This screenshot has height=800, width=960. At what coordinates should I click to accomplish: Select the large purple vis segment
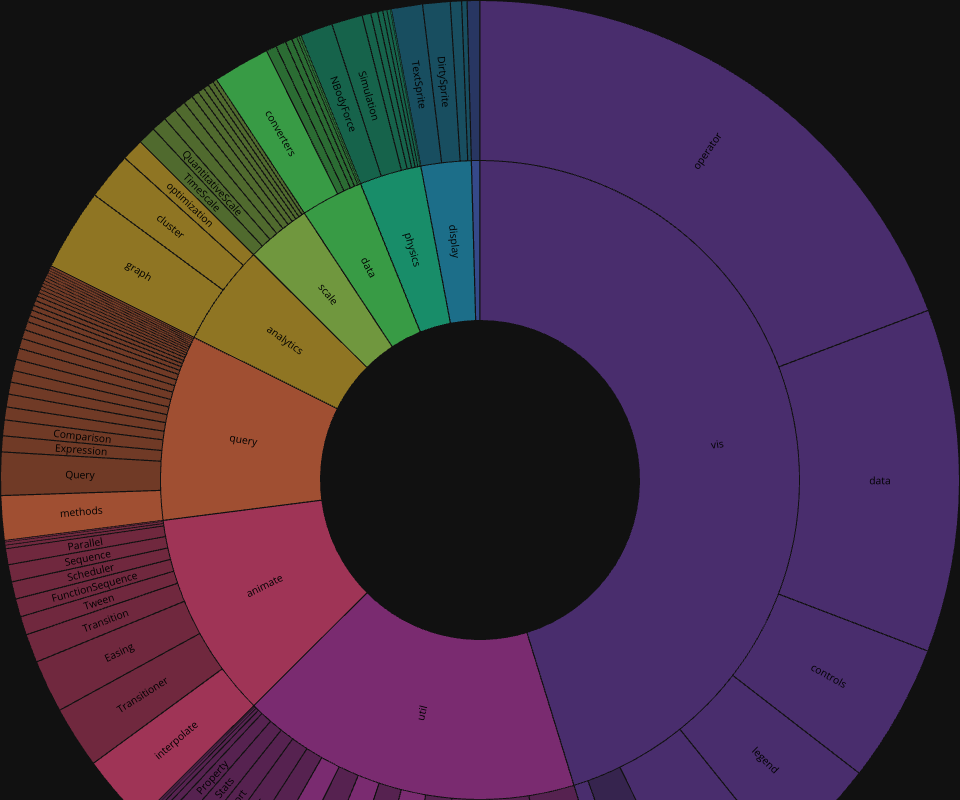716,444
